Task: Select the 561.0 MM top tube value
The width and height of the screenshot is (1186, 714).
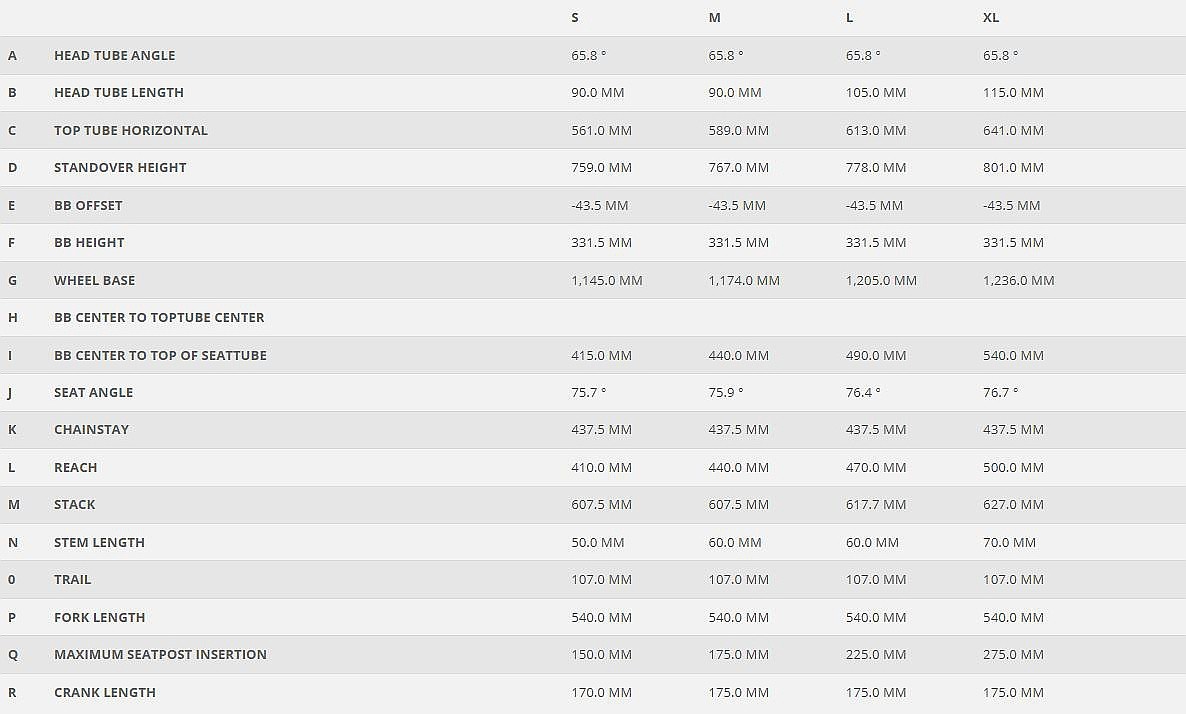Action: pos(601,131)
